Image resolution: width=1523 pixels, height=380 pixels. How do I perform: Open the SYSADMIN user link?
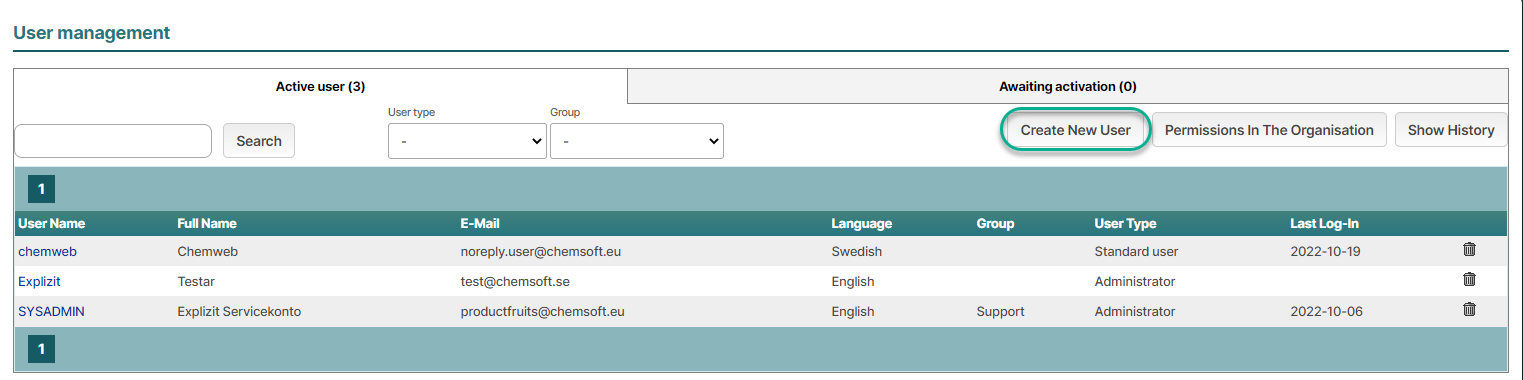coord(51,311)
